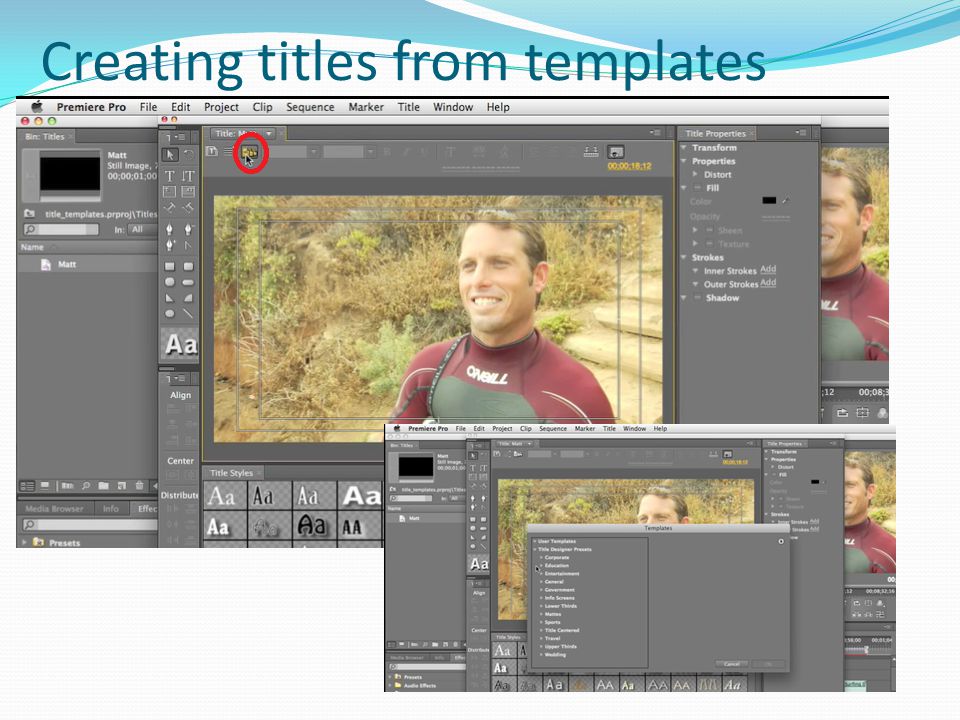Expand the Distort section in large Title Properties

(x=696, y=174)
